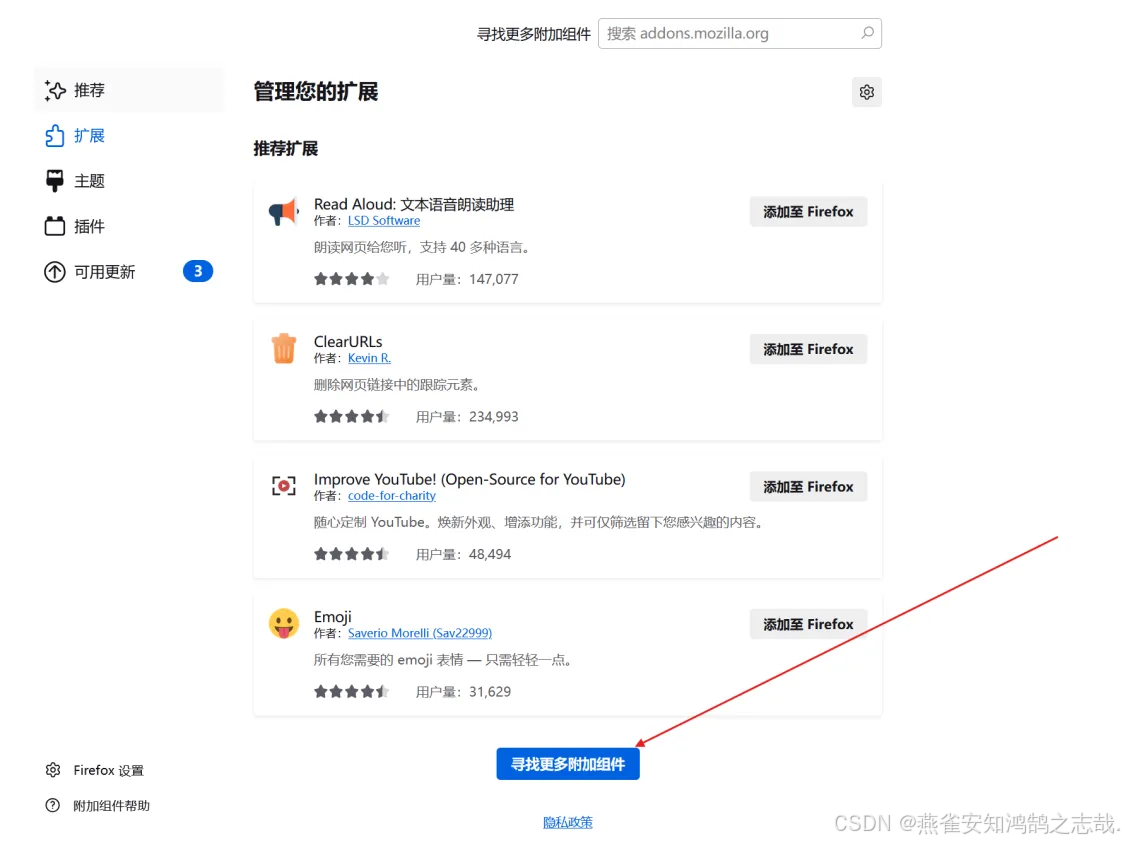This screenshot has width=1125, height=843.
Task: Click the blue badge showing 3 updates
Action: [198, 271]
